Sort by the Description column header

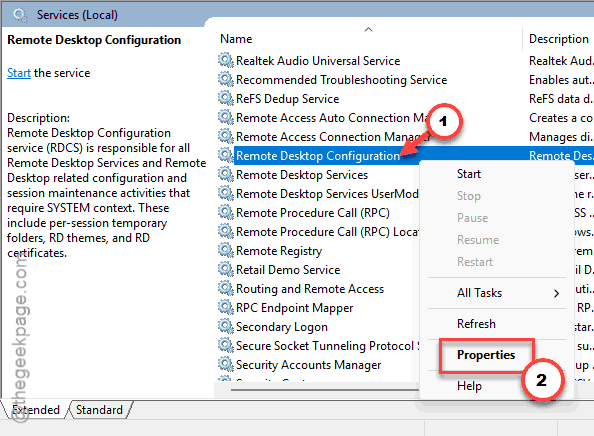click(x=559, y=39)
